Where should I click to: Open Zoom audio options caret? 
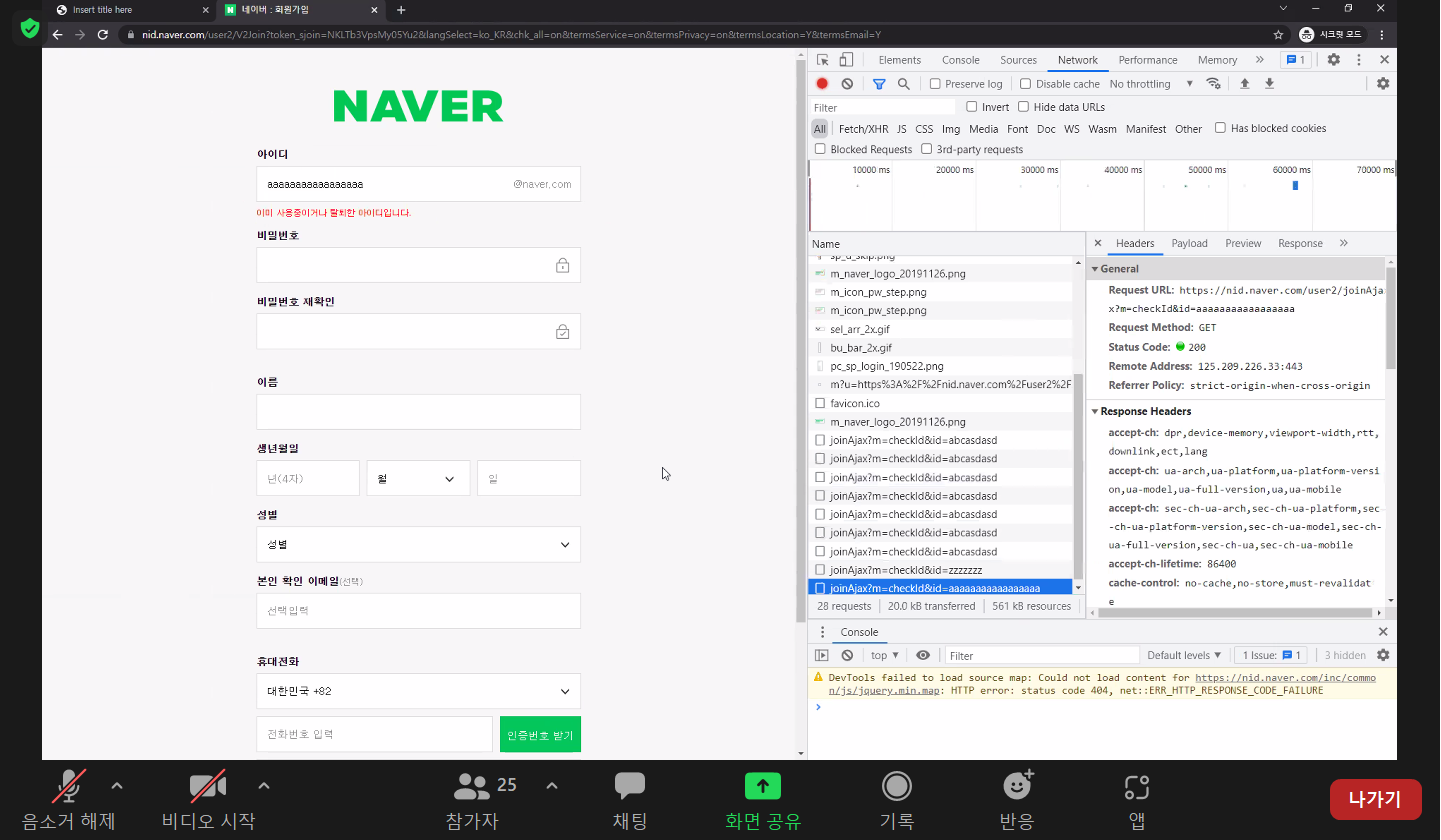pos(117,785)
